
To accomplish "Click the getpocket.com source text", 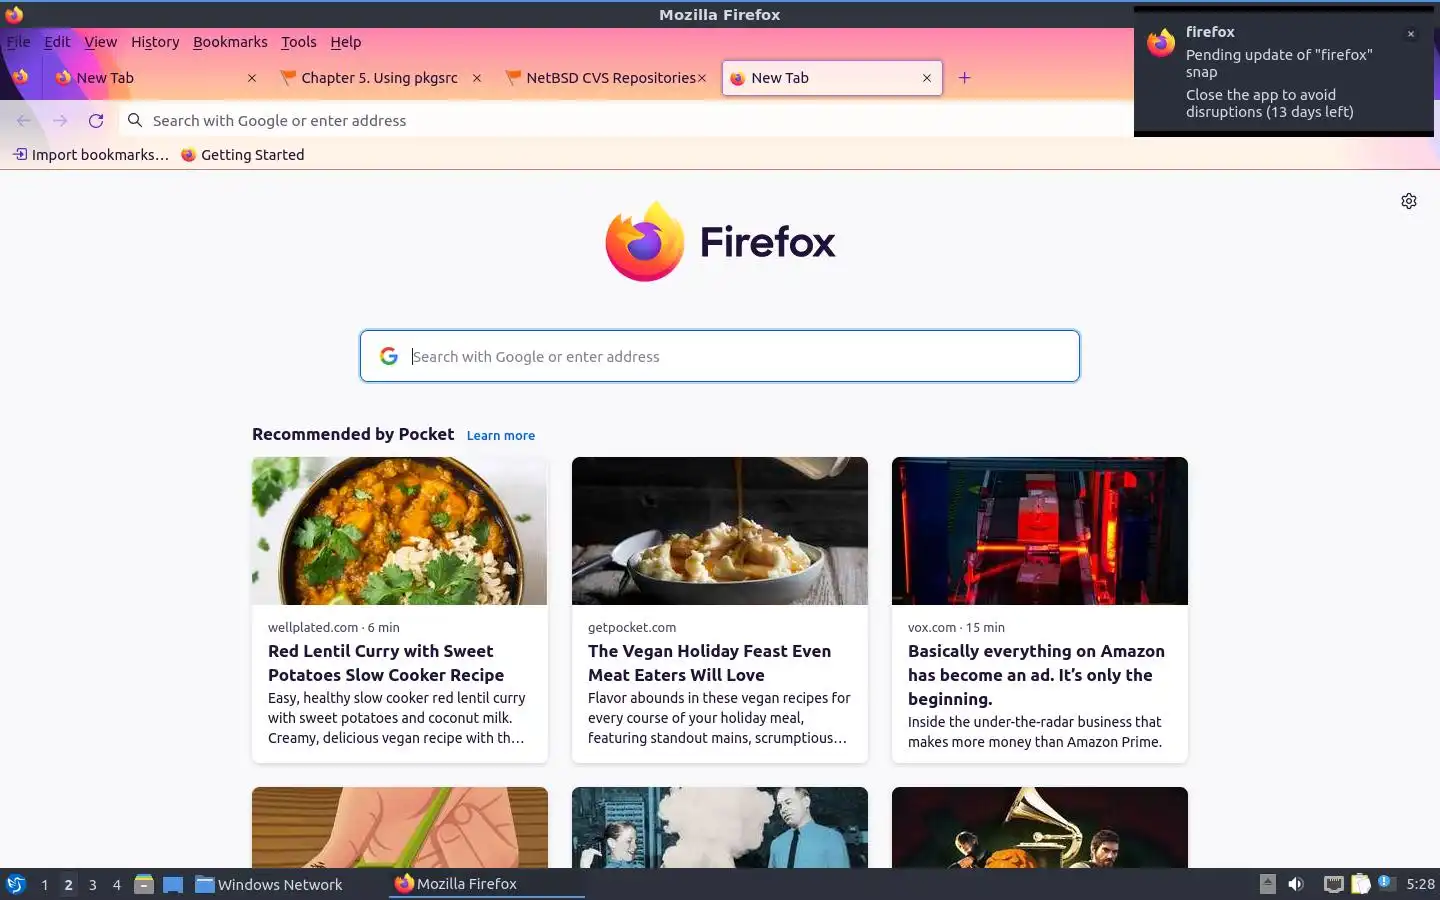I will pos(632,627).
